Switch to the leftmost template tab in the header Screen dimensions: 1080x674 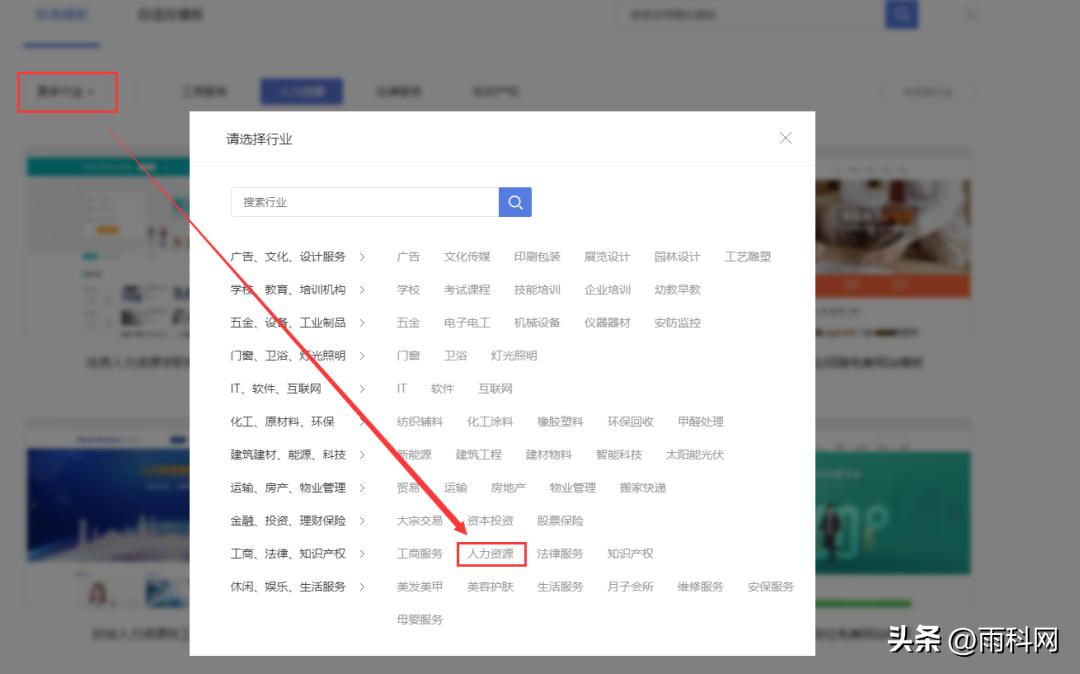(62, 14)
